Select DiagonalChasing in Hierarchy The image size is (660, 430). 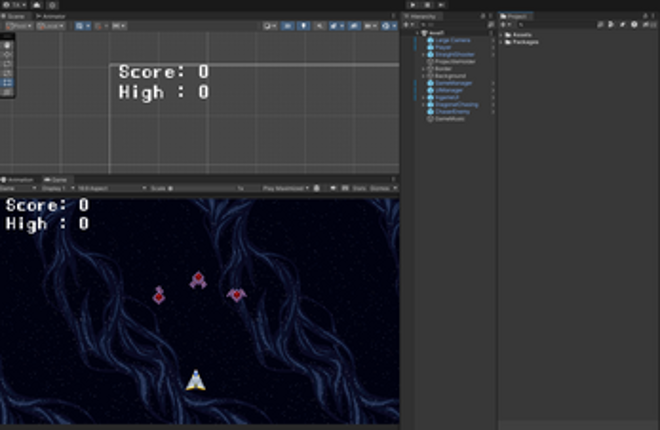(x=457, y=105)
